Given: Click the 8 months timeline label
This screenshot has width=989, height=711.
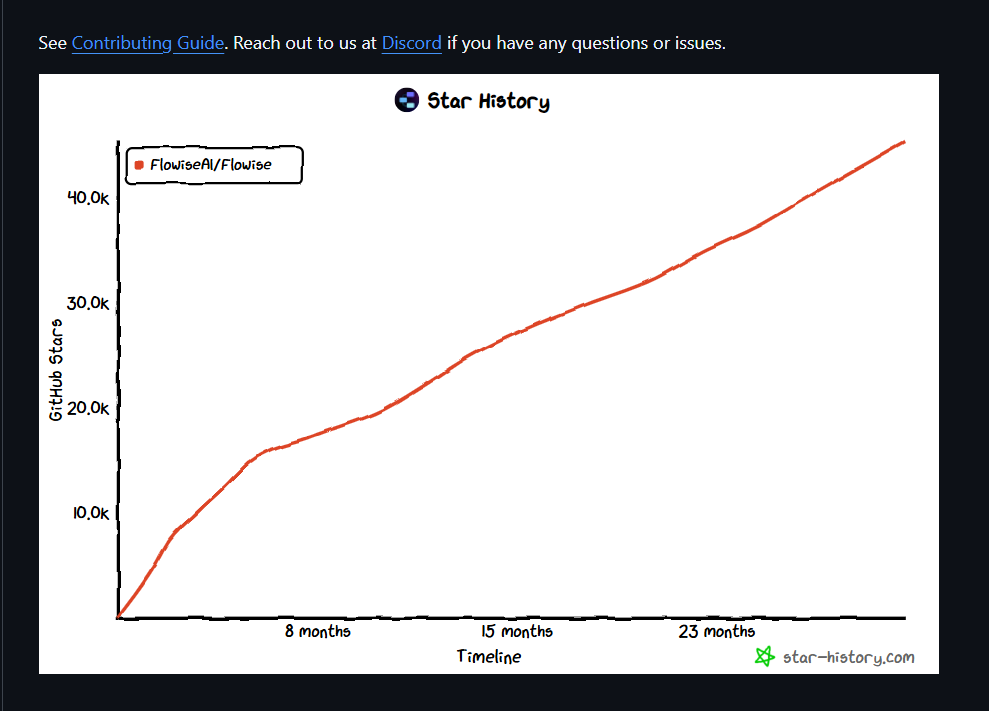Looking at the screenshot, I should pos(317,632).
